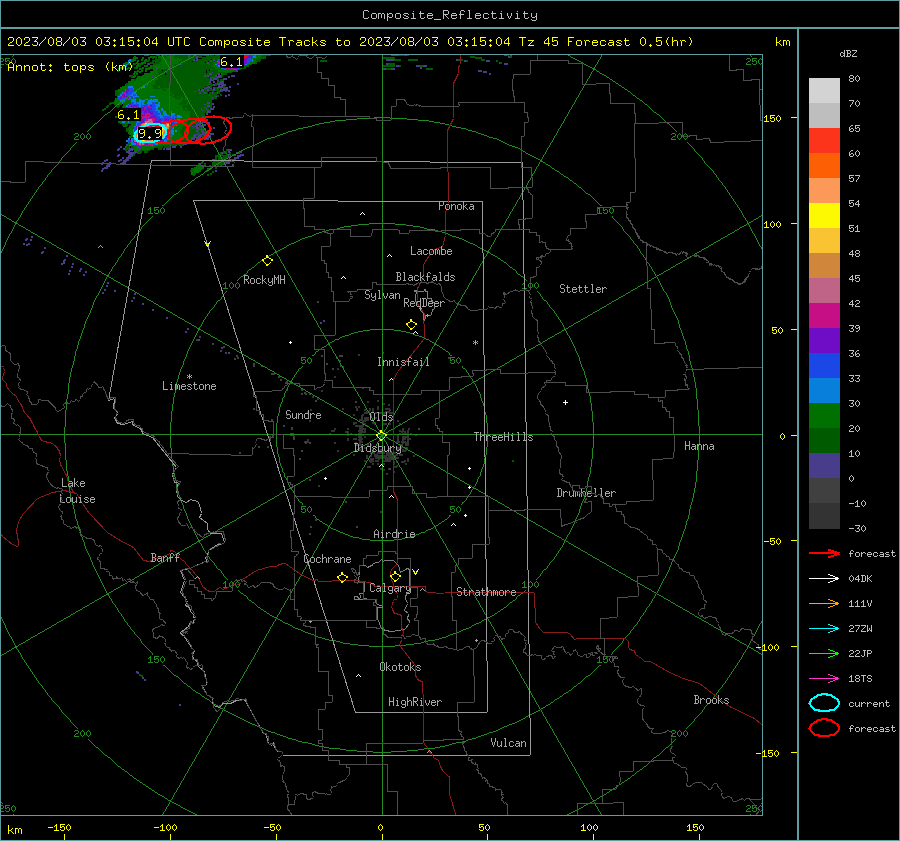Click the timestamp header text
The width and height of the screenshot is (900, 841).
(350, 42)
